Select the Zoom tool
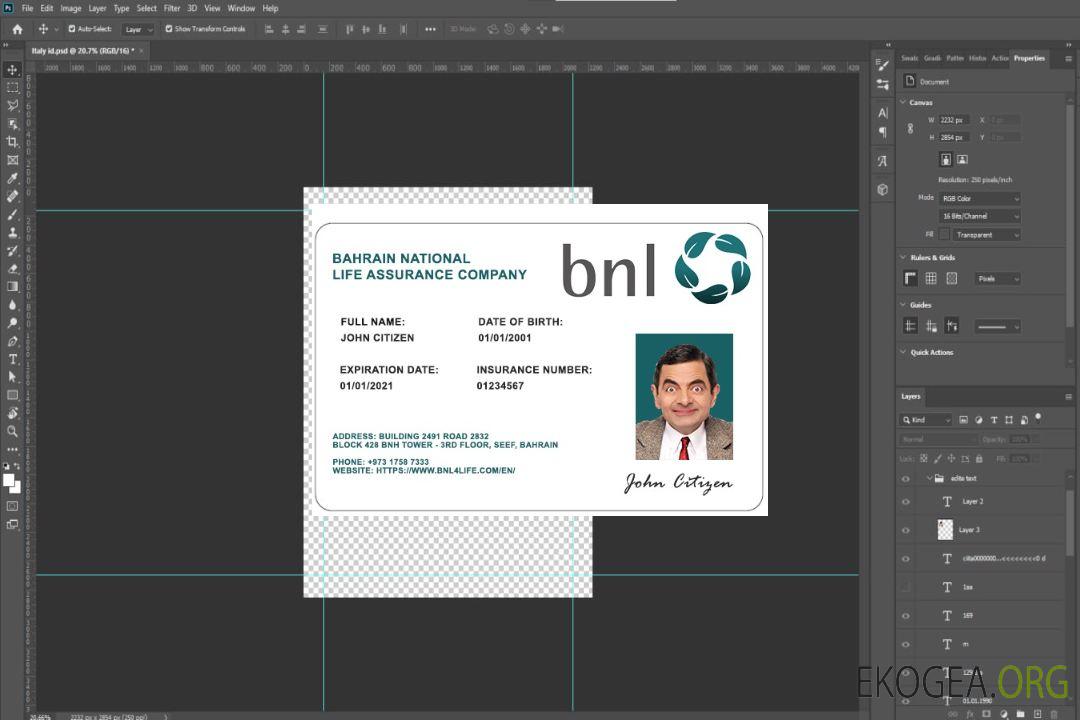 pyautogui.click(x=12, y=431)
